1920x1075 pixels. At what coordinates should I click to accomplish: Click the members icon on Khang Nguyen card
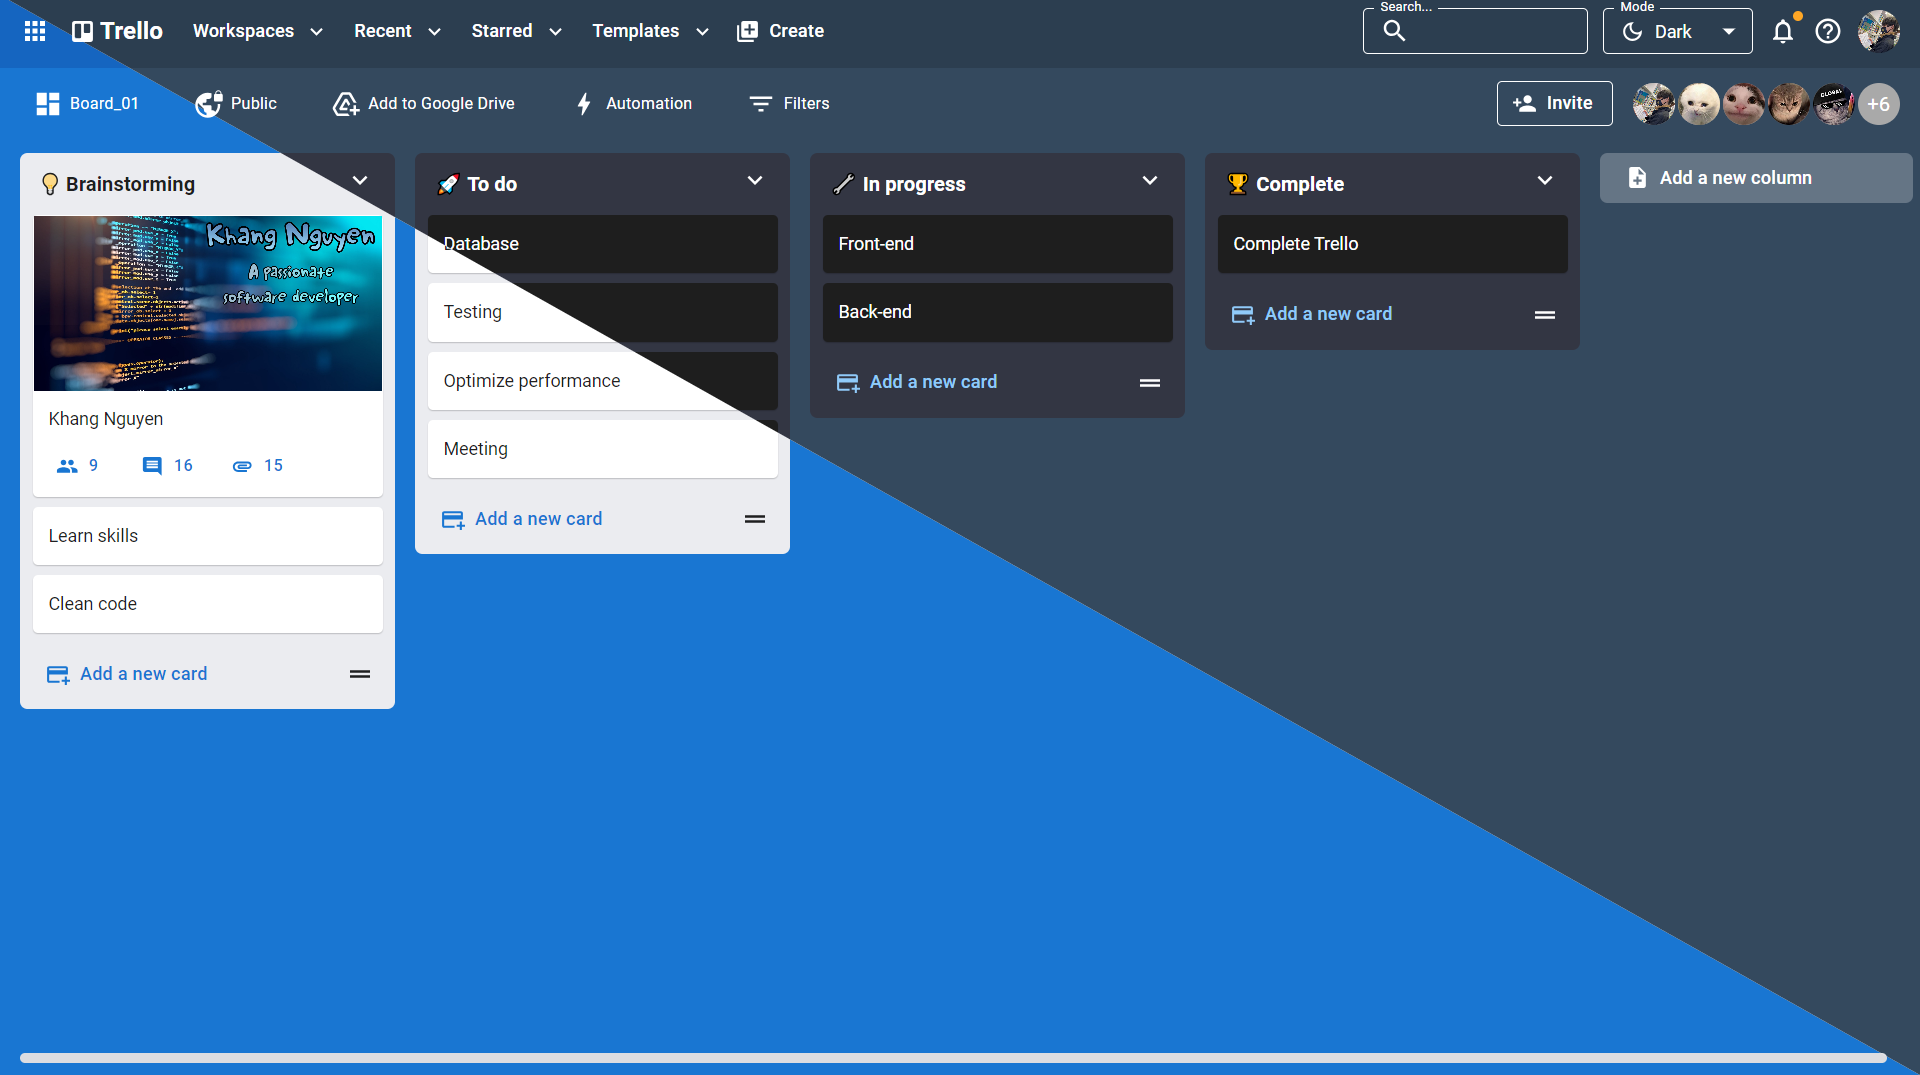(x=67, y=466)
